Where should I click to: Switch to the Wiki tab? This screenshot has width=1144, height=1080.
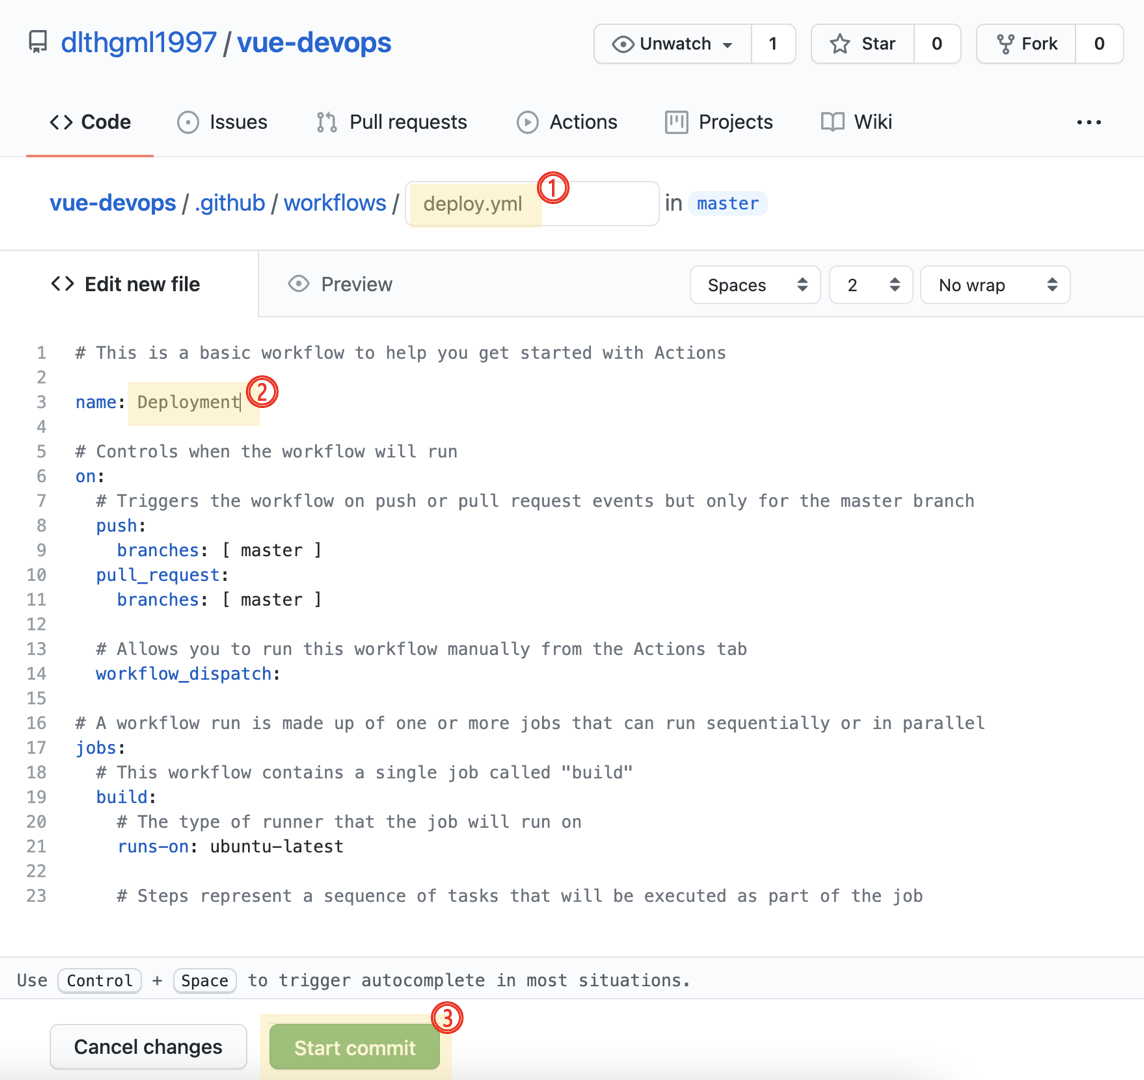[x=857, y=122]
